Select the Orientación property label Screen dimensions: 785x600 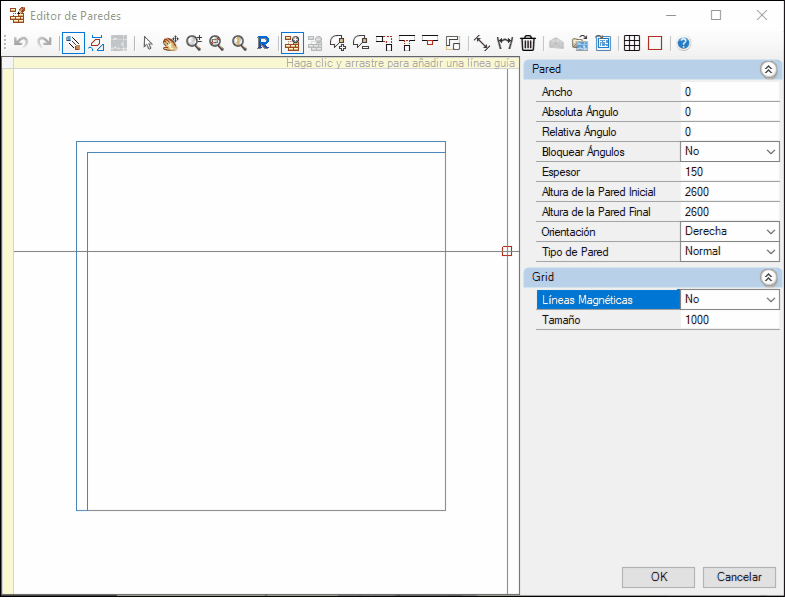coord(568,232)
